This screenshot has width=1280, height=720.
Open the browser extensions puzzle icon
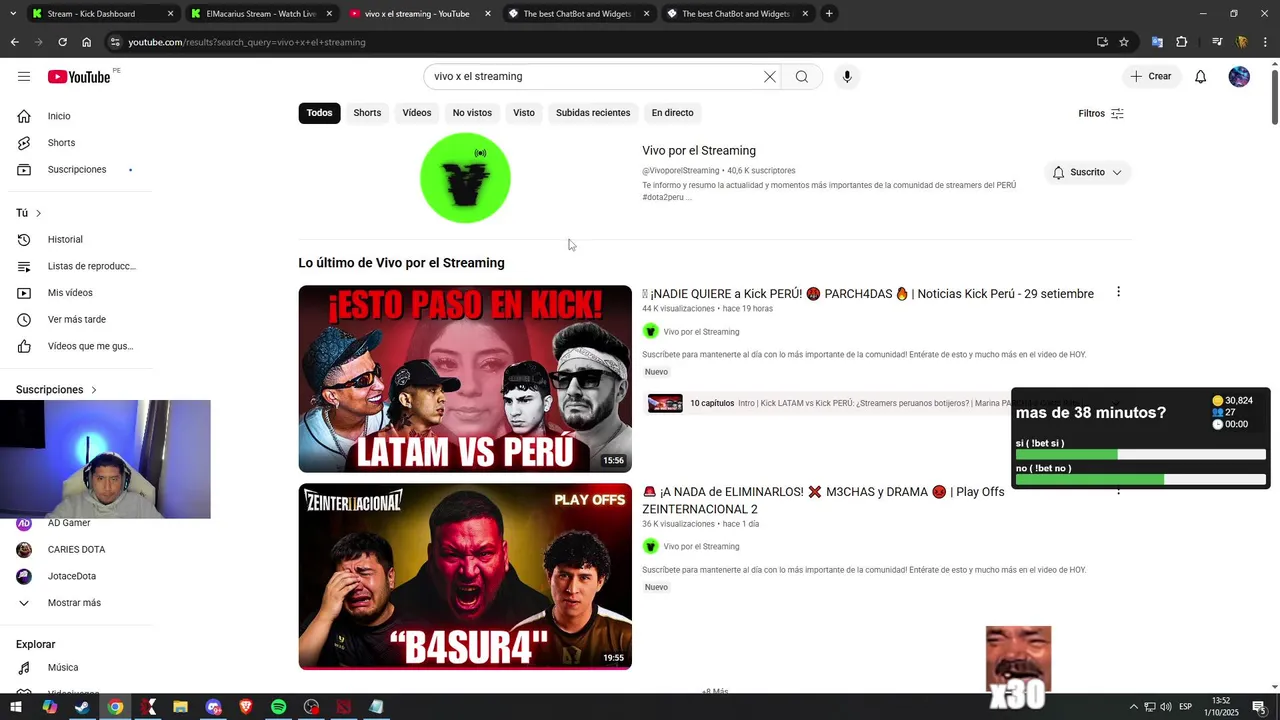point(1181,42)
